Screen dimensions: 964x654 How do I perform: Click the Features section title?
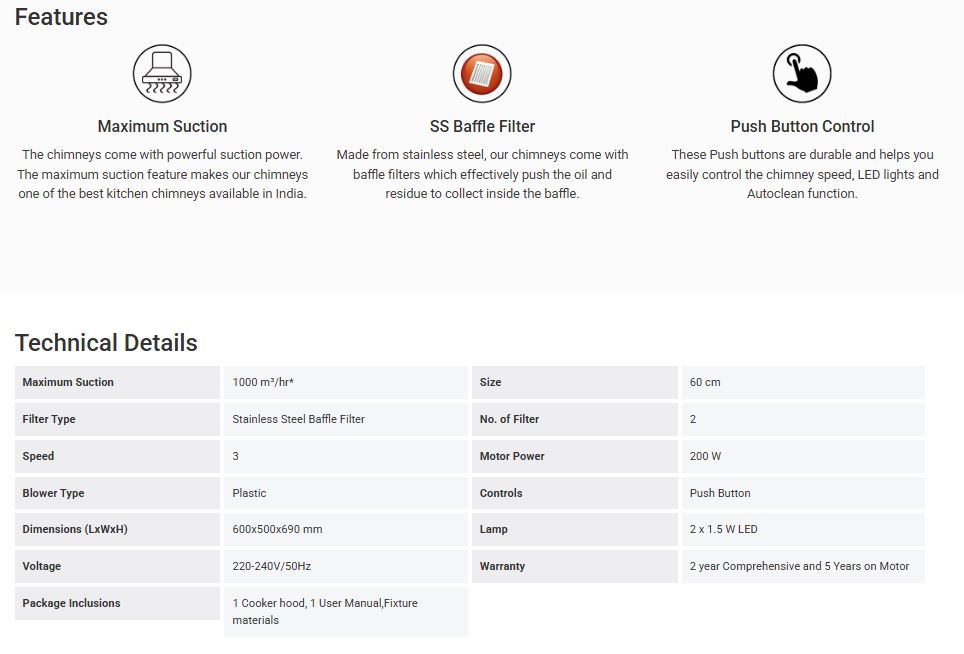(61, 17)
